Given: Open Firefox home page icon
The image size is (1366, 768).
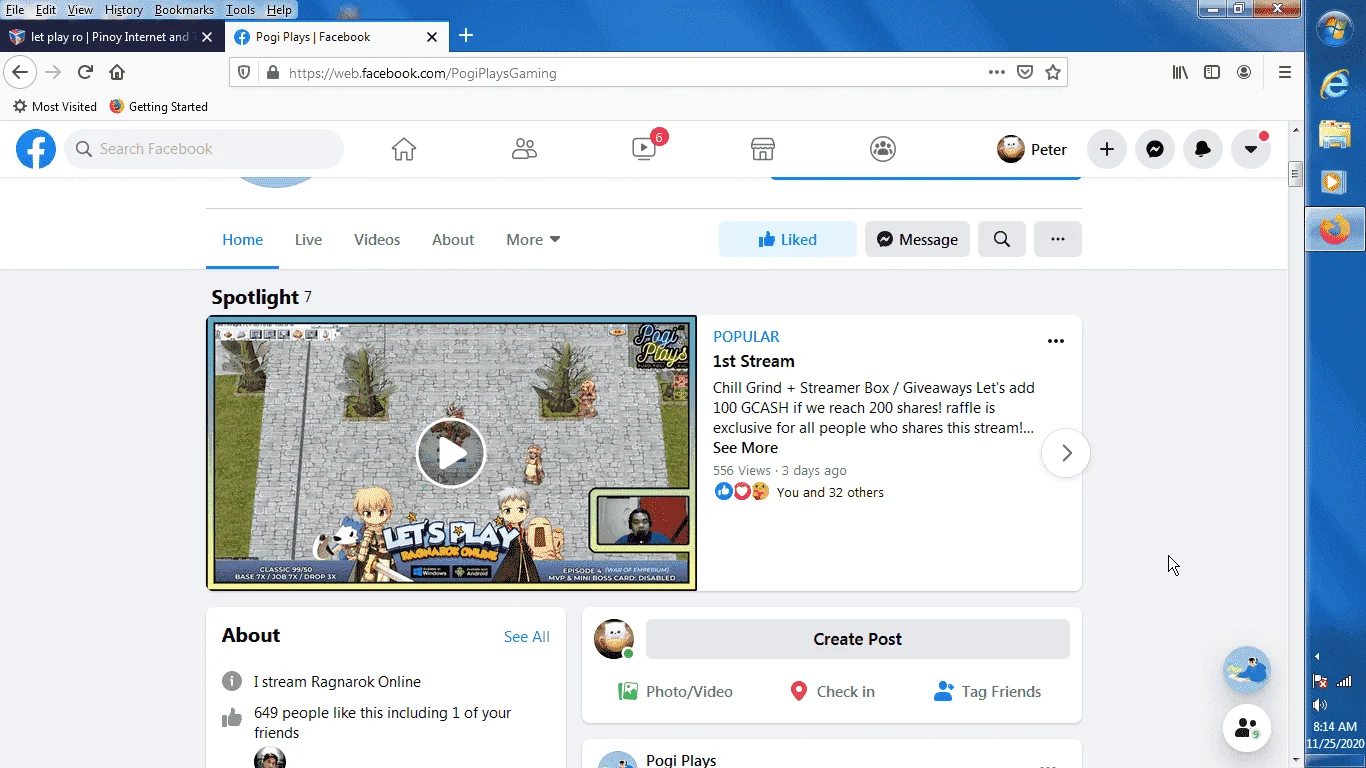Looking at the screenshot, I should 117,72.
